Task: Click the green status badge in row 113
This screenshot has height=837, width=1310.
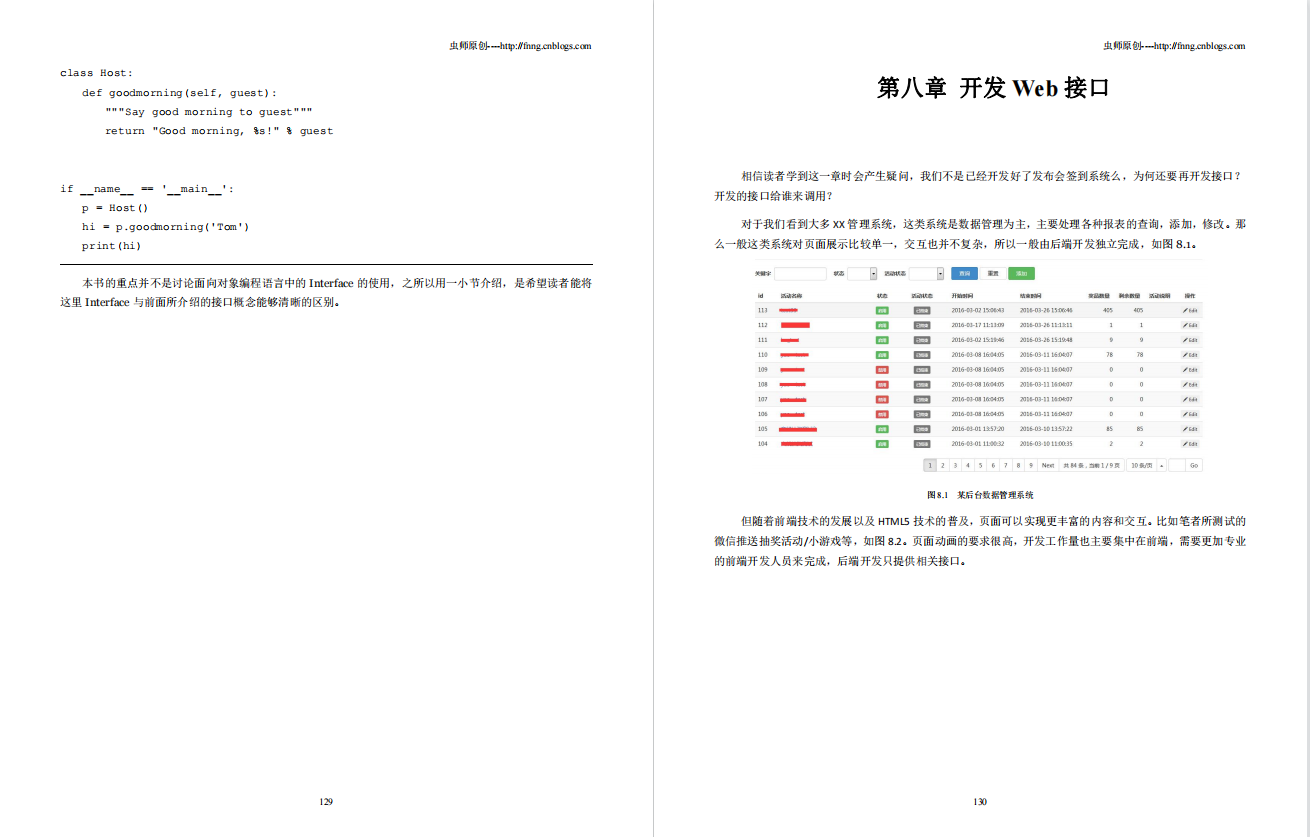Action: (x=882, y=310)
